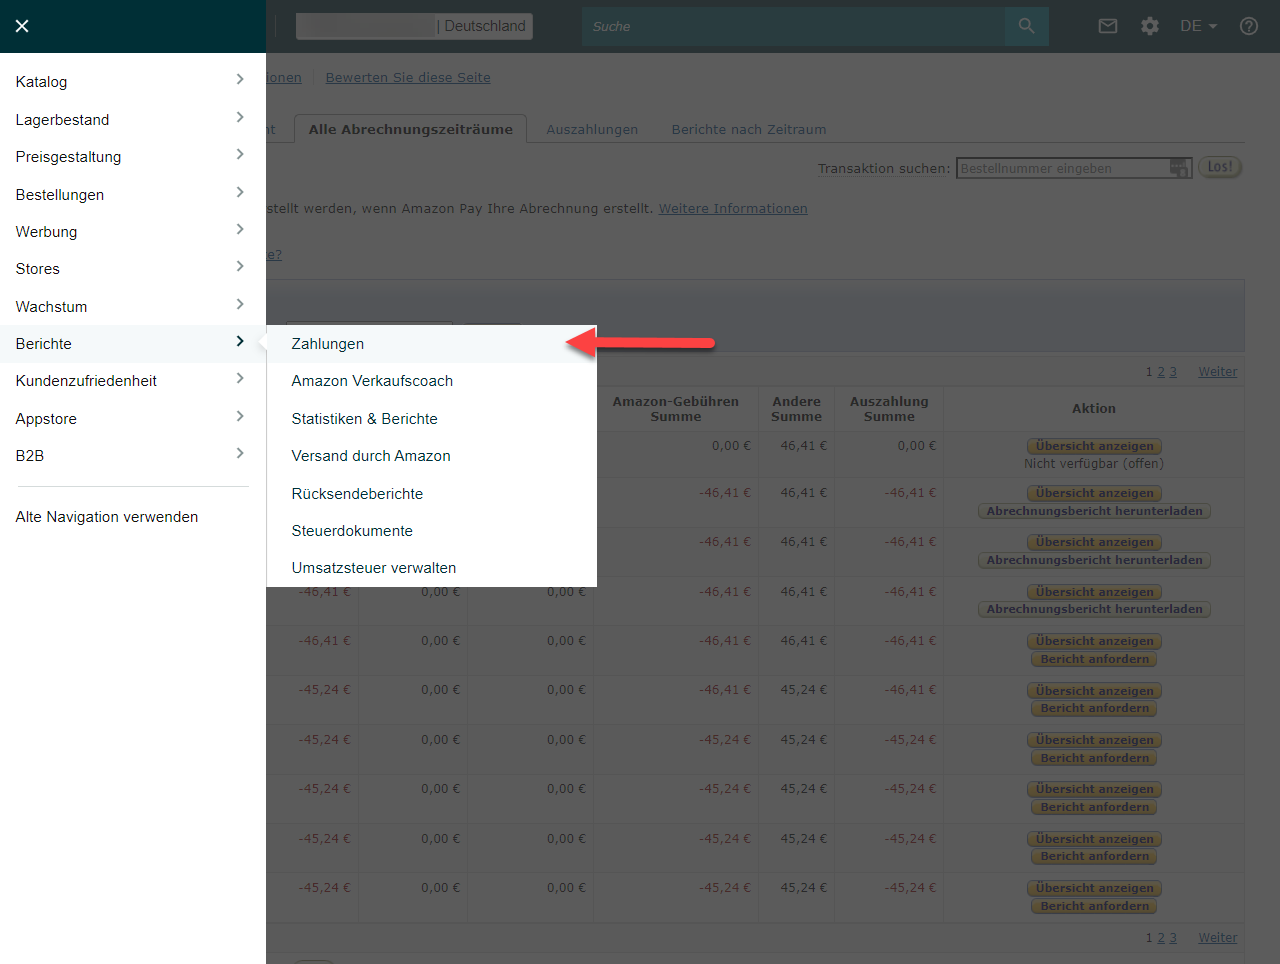Click the Weitere Informationen link

pyautogui.click(x=733, y=208)
